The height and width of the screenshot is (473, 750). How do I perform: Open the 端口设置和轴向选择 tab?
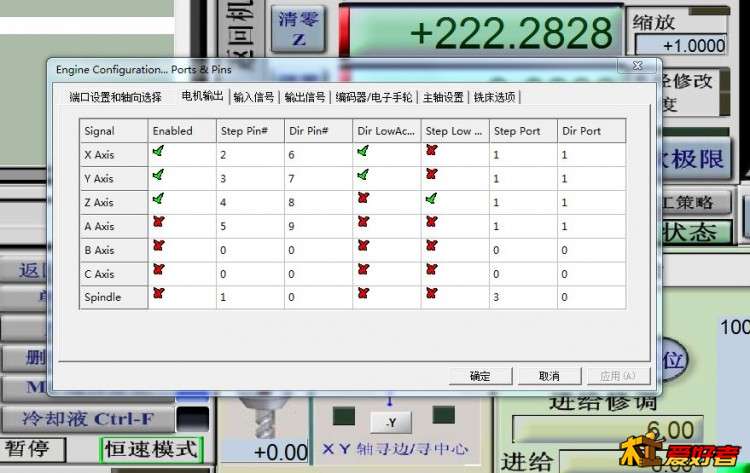[x=115, y=98]
